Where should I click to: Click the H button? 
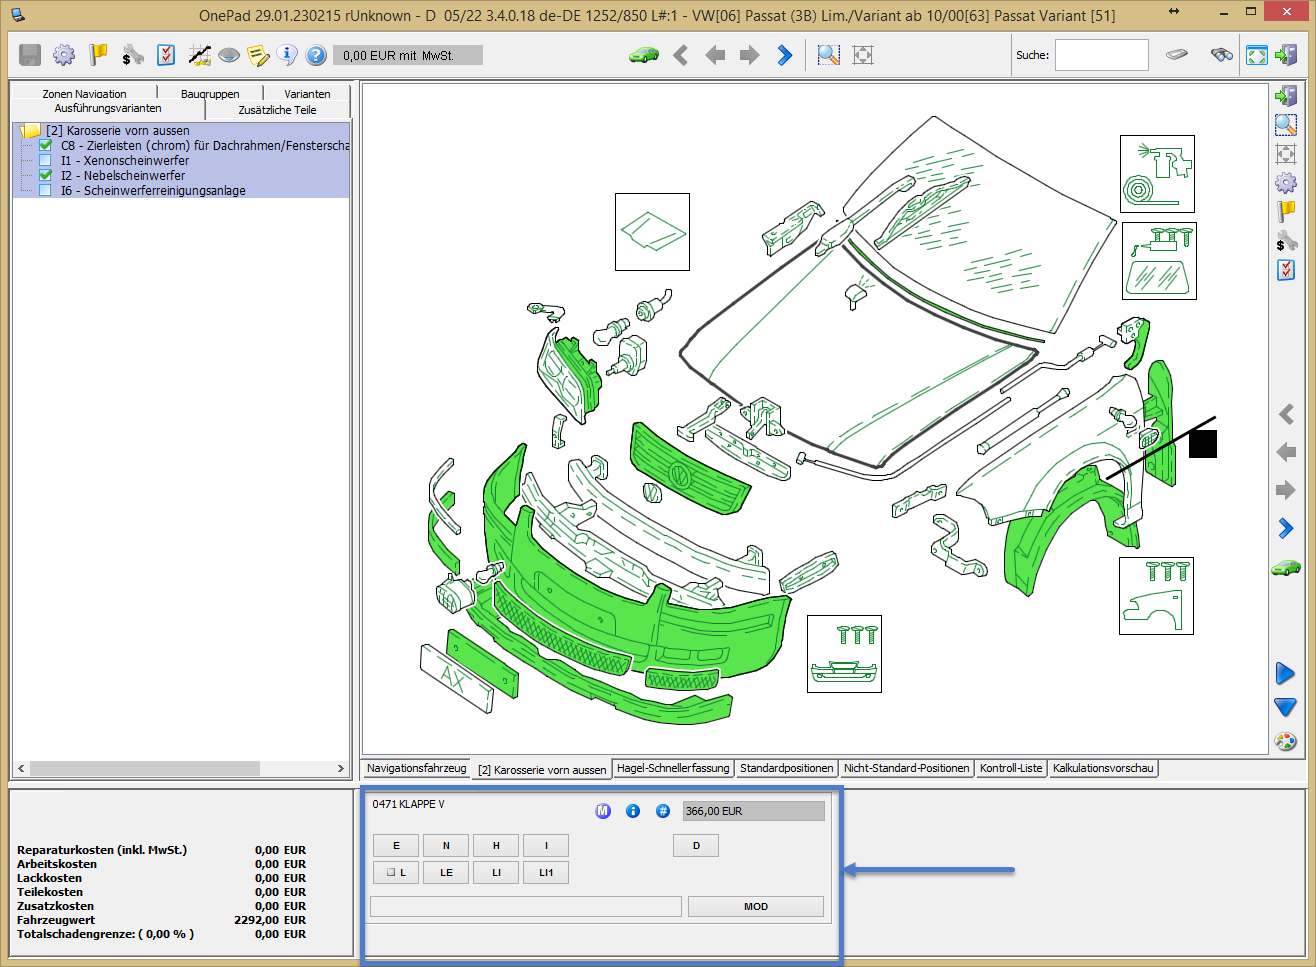(496, 845)
